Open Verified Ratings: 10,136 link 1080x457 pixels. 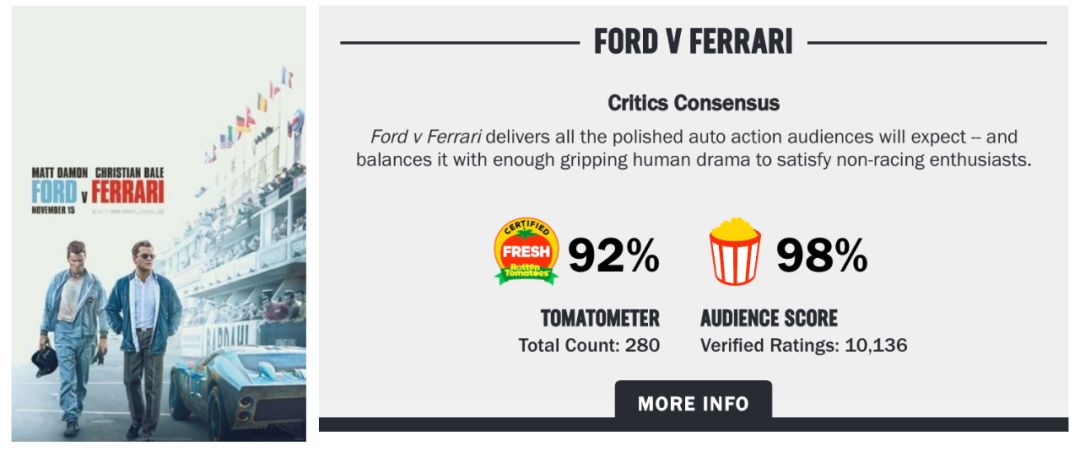[804, 346]
